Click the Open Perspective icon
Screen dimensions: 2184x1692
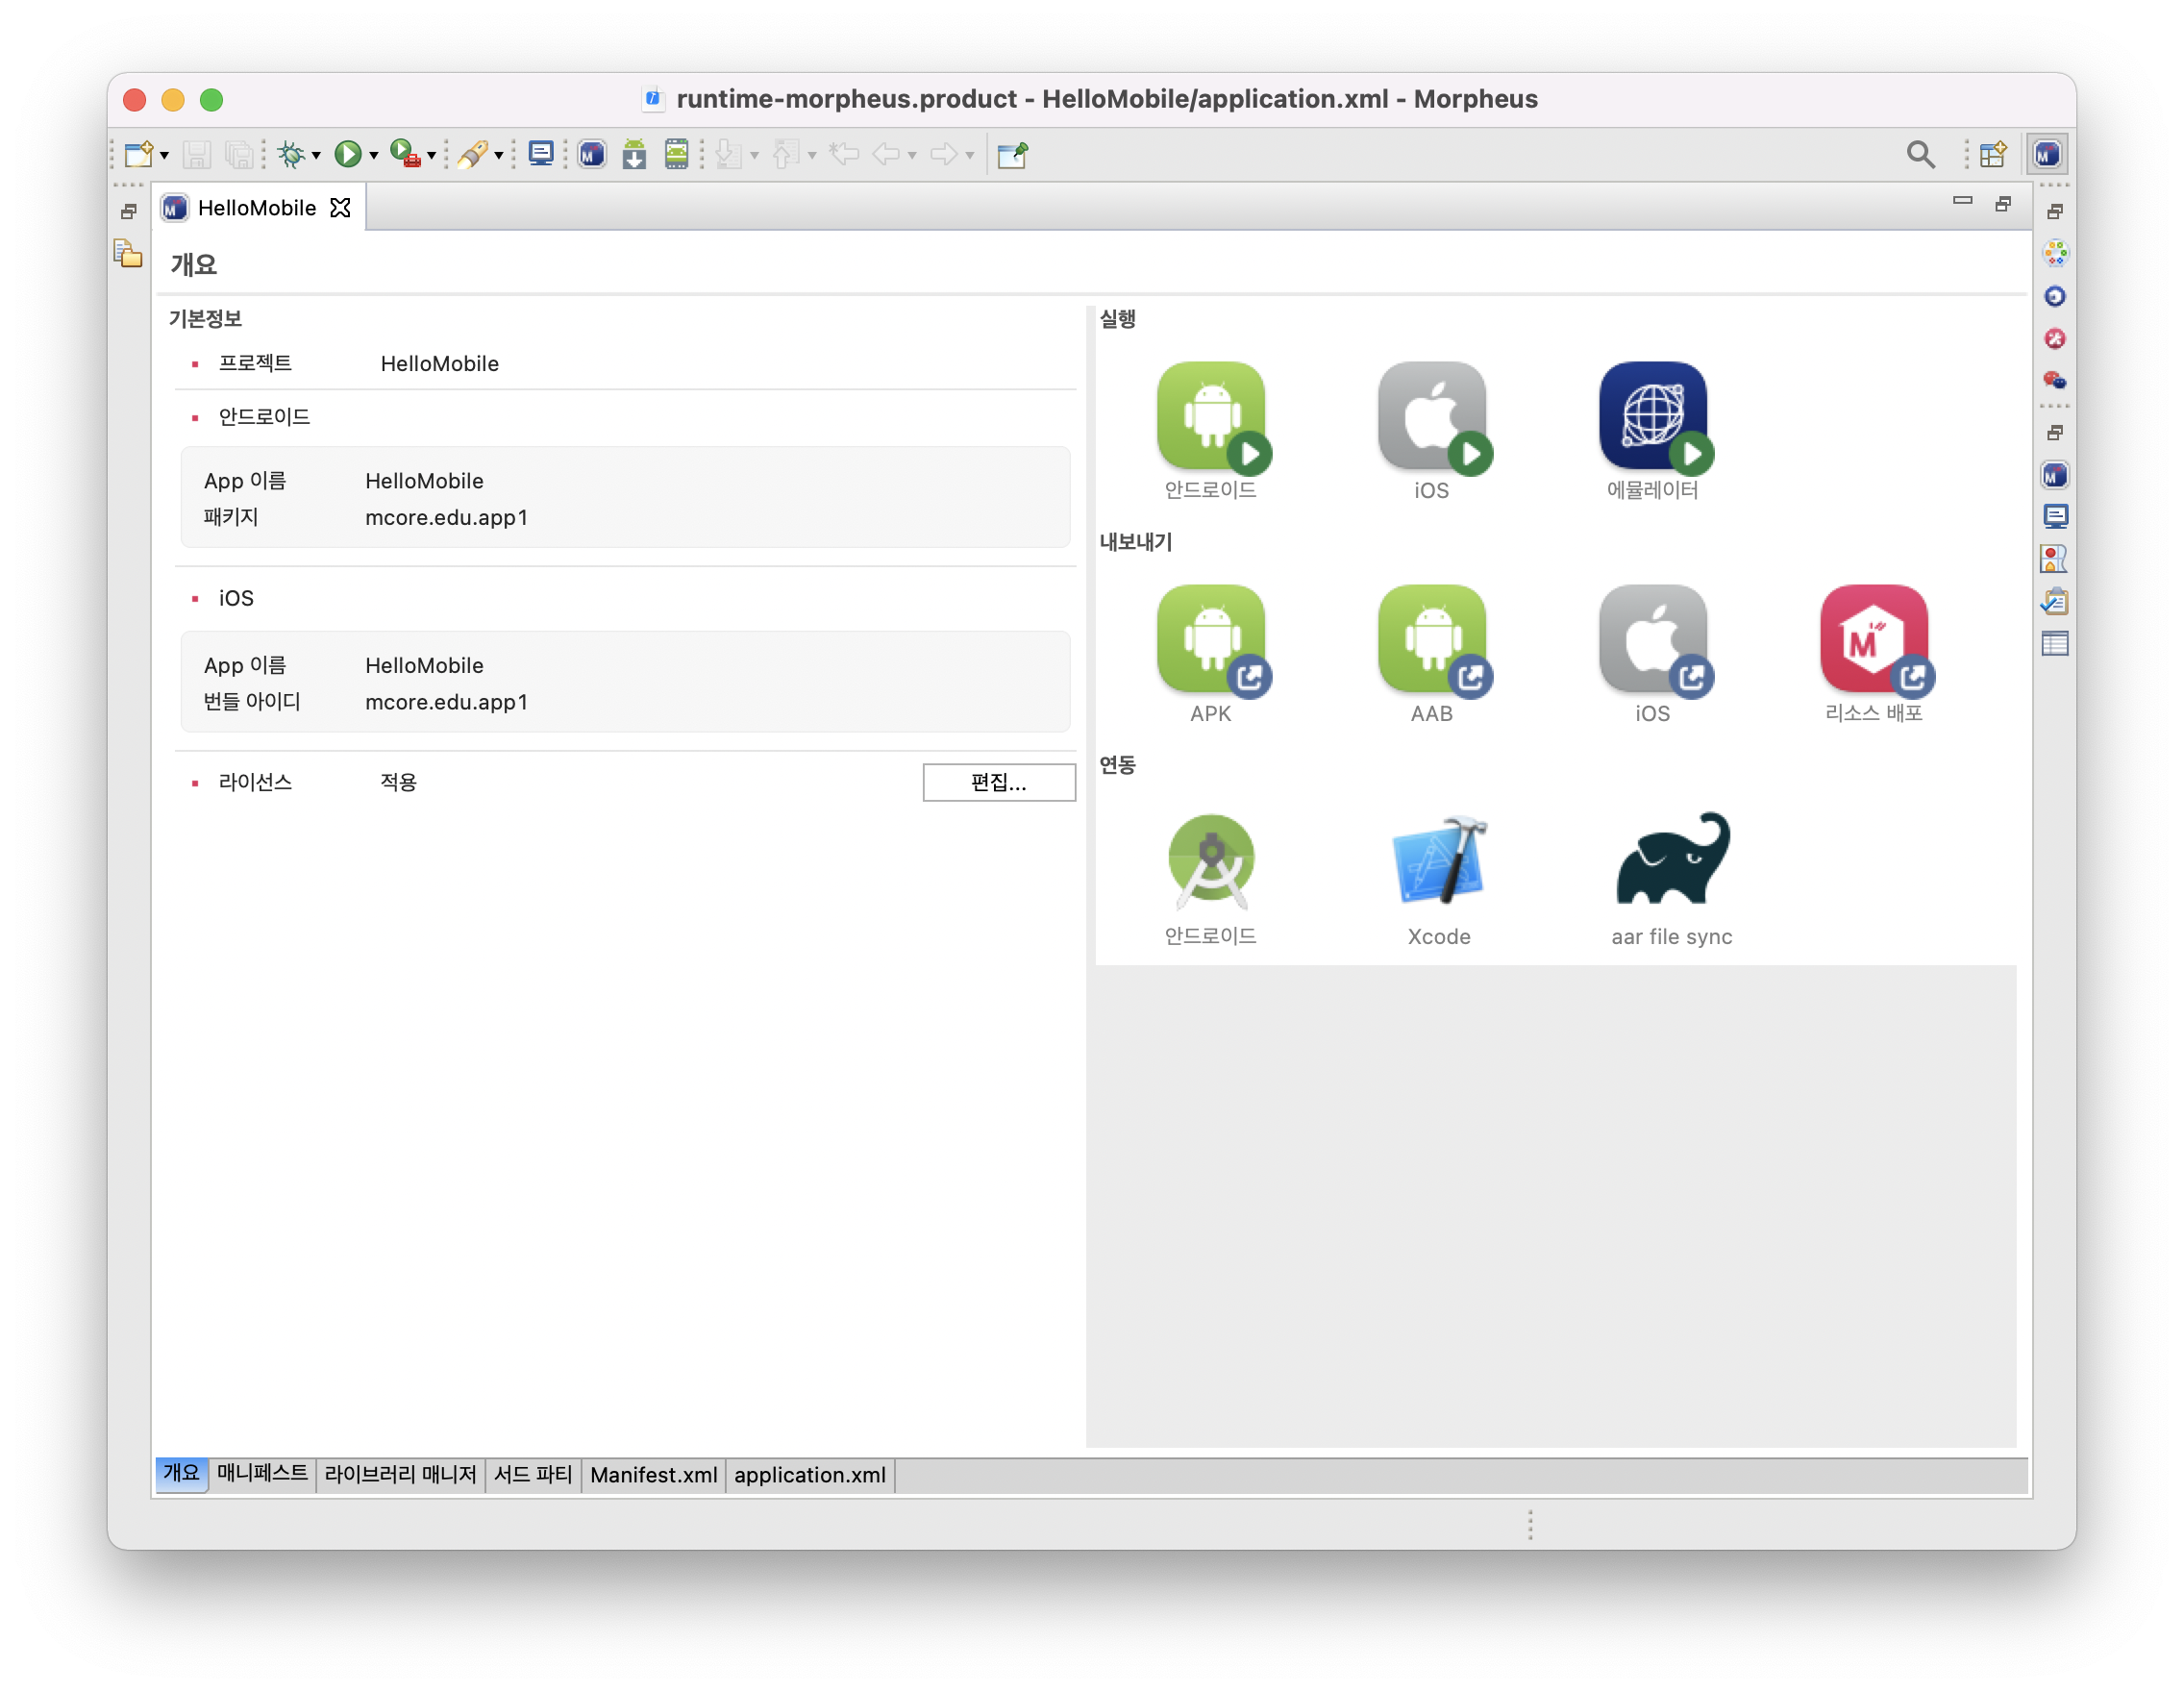[x=1993, y=154]
